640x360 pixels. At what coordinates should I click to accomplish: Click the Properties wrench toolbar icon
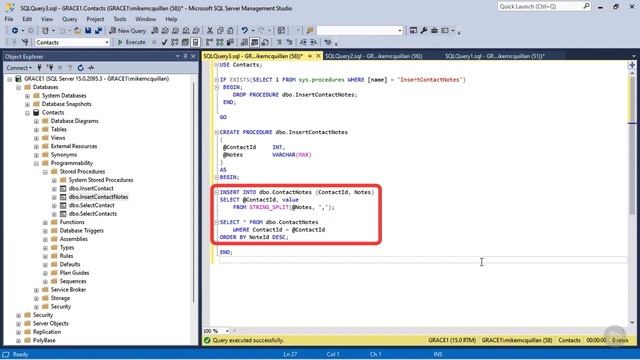424,31
